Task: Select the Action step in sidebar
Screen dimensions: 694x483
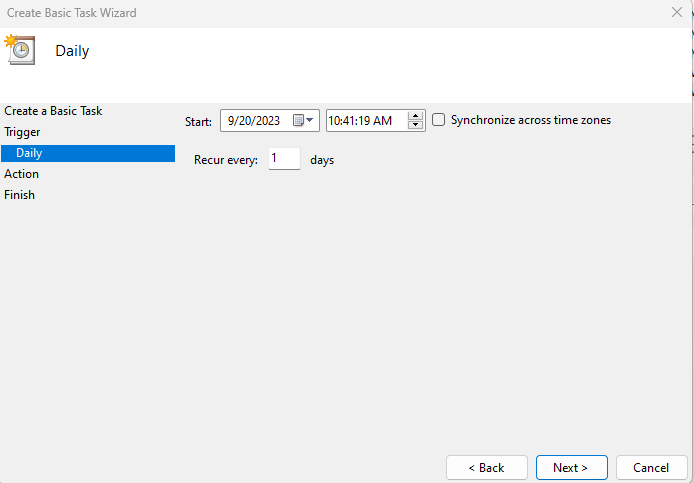Action: click(21, 174)
